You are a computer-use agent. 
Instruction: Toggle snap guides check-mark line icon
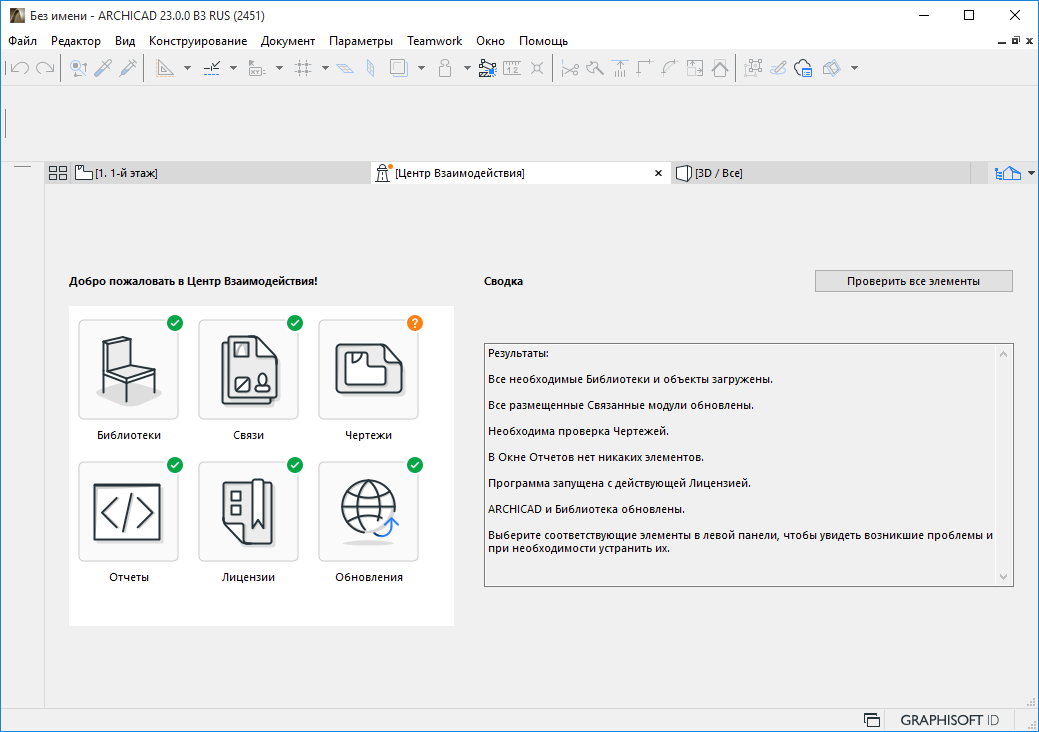pyautogui.click(x=211, y=68)
